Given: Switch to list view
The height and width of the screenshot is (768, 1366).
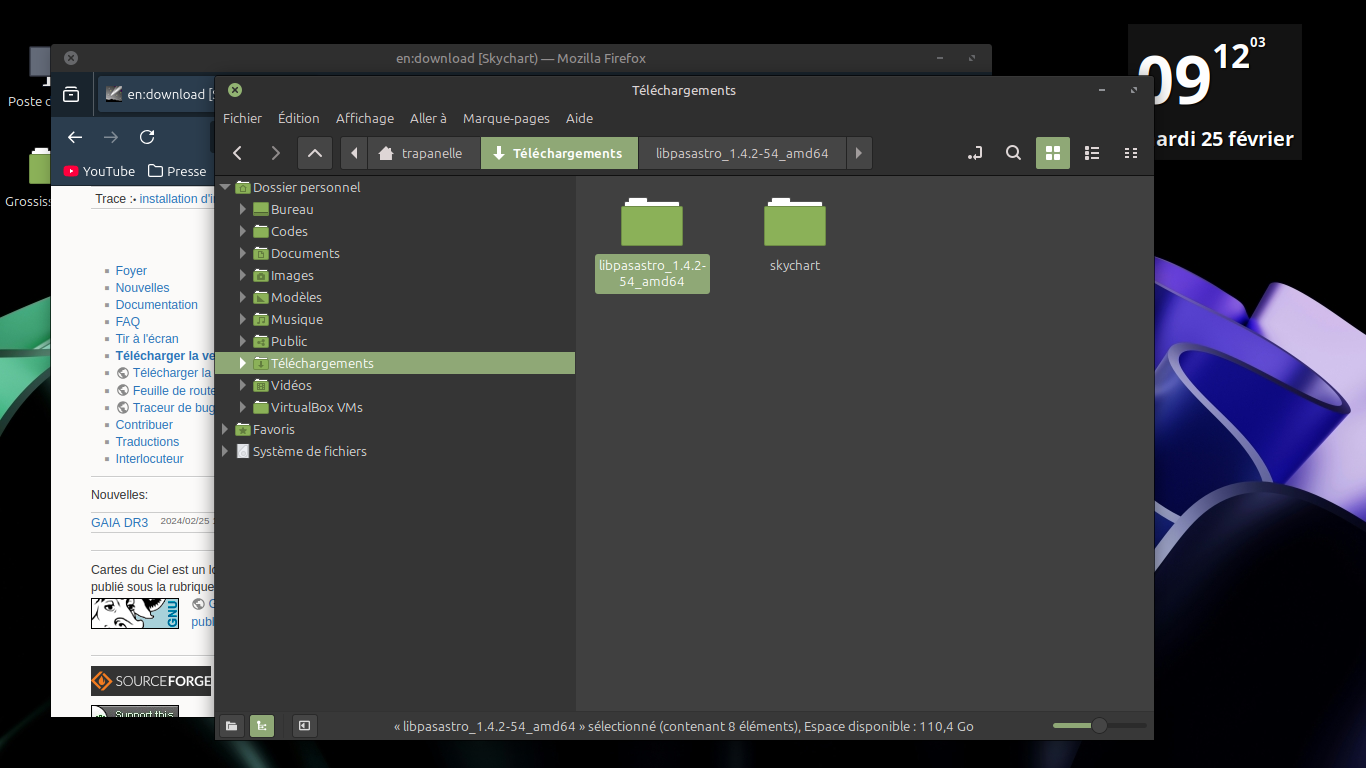Looking at the screenshot, I should [1092, 153].
